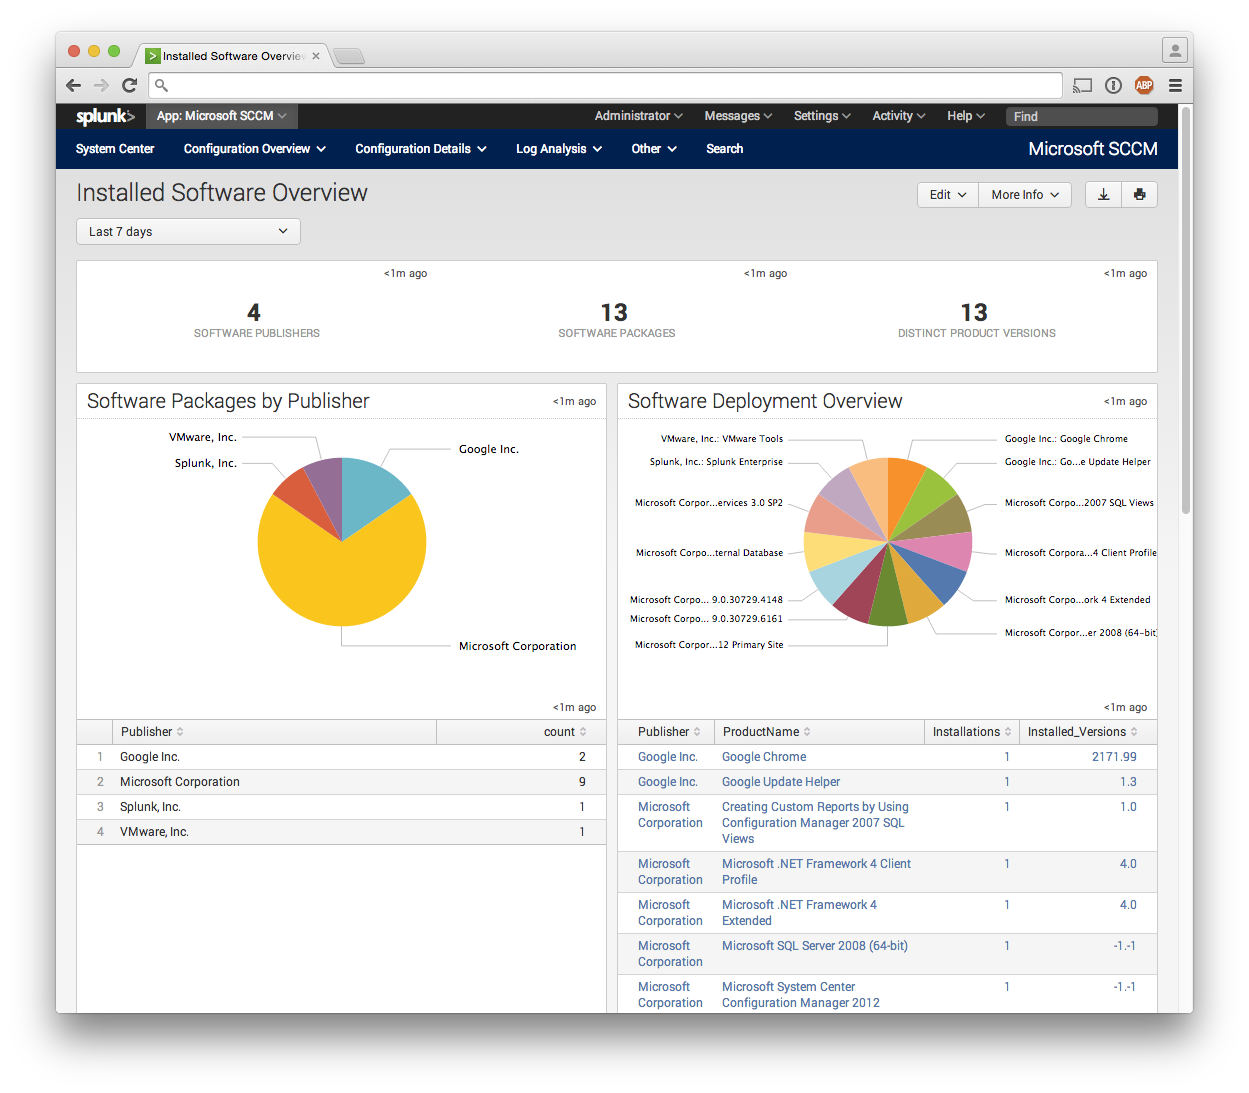This screenshot has height=1093, width=1249.
Task: Sort the Publisher column in left table
Action: point(152,732)
